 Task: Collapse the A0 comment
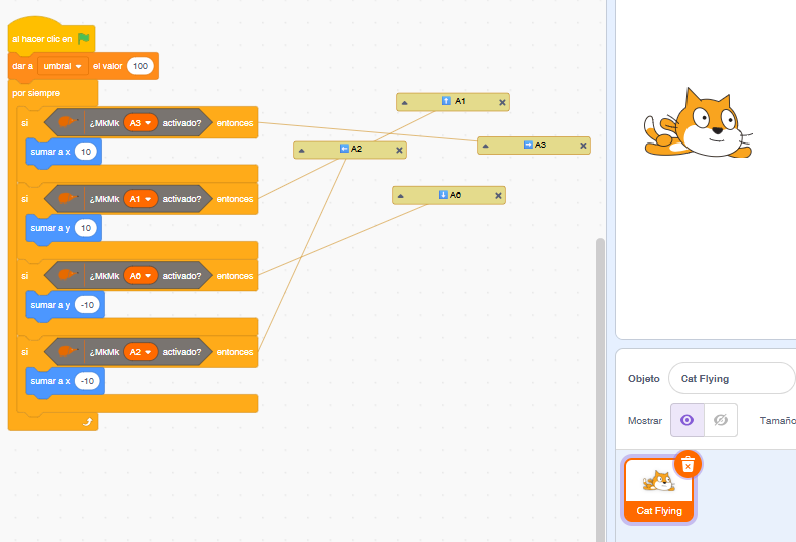401,196
